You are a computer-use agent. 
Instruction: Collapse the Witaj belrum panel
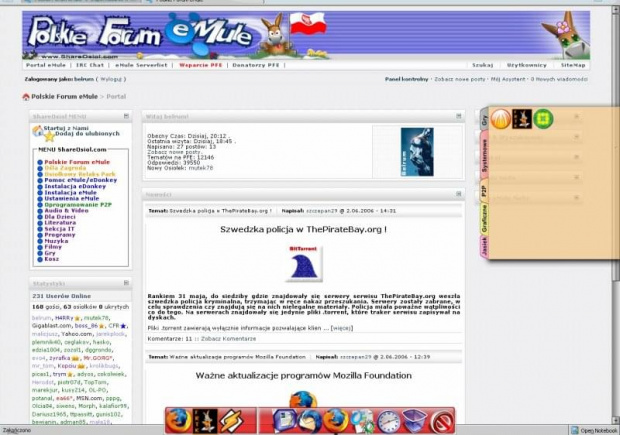click(458, 117)
